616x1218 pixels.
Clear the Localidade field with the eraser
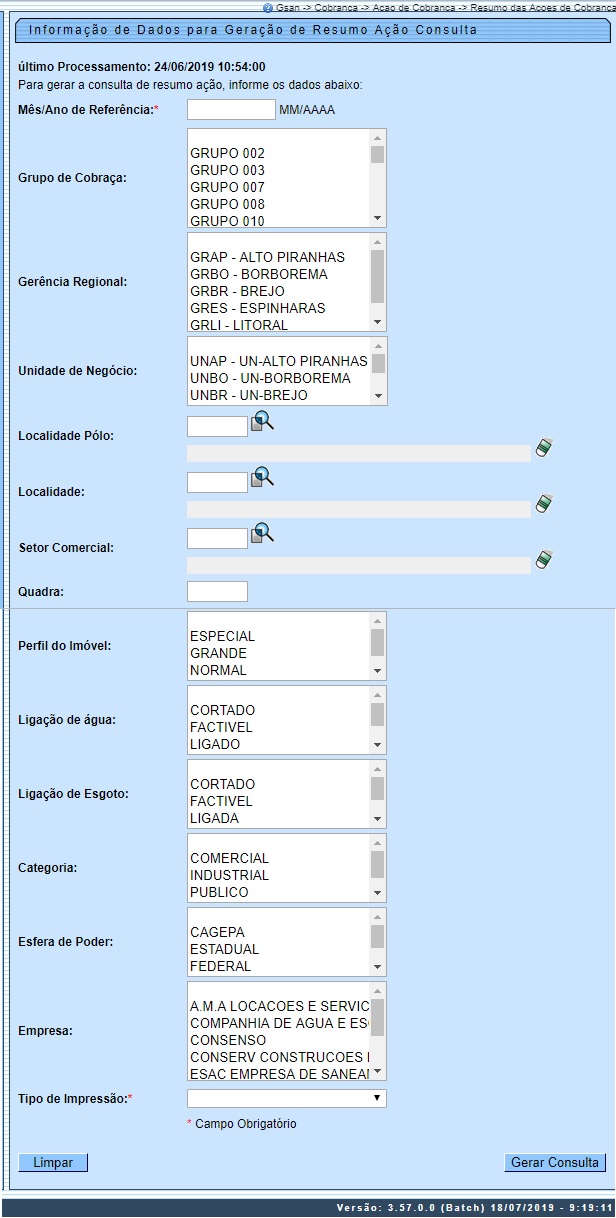[544, 503]
